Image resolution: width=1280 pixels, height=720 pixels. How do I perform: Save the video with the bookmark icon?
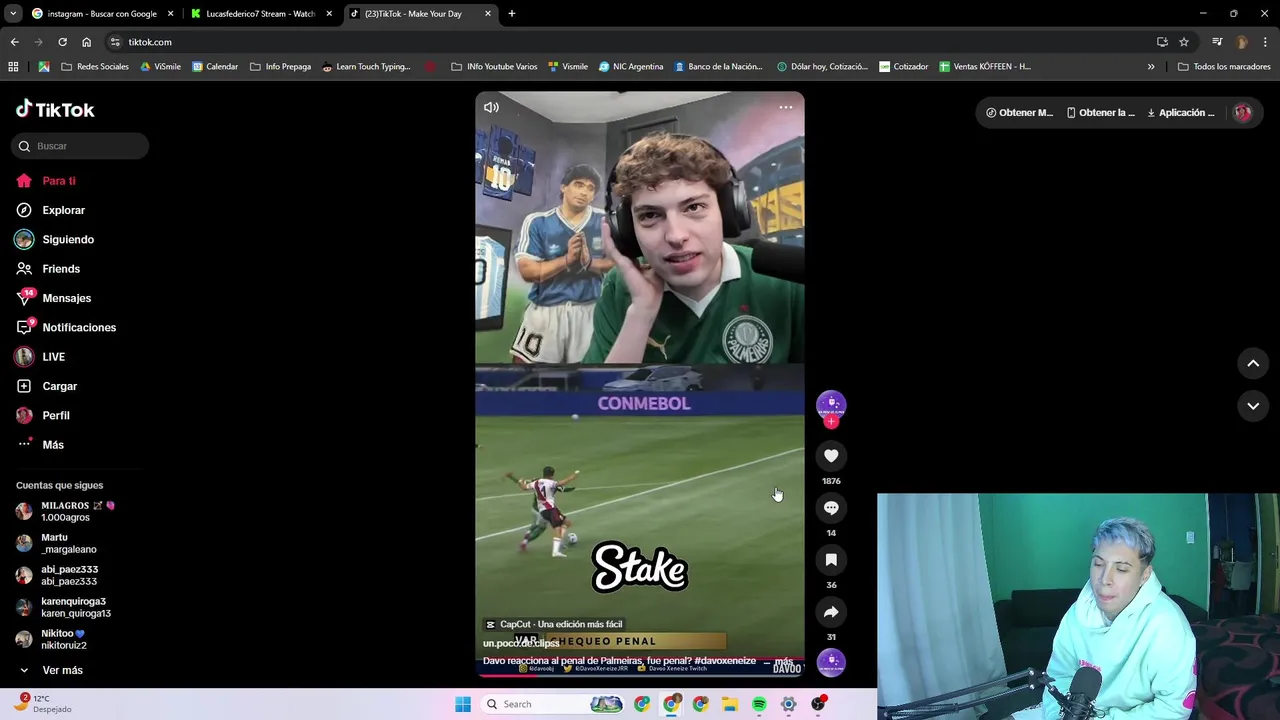(x=831, y=560)
